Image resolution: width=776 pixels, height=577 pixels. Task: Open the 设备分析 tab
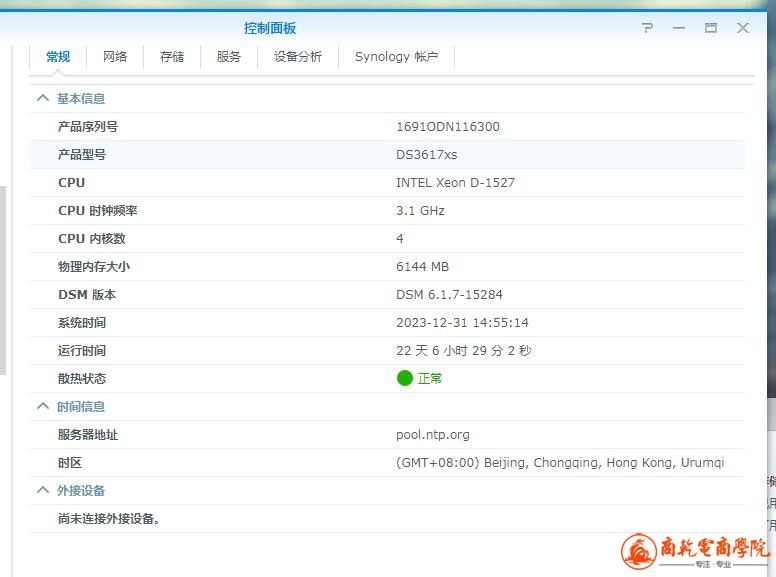pyautogui.click(x=298, y=57)
